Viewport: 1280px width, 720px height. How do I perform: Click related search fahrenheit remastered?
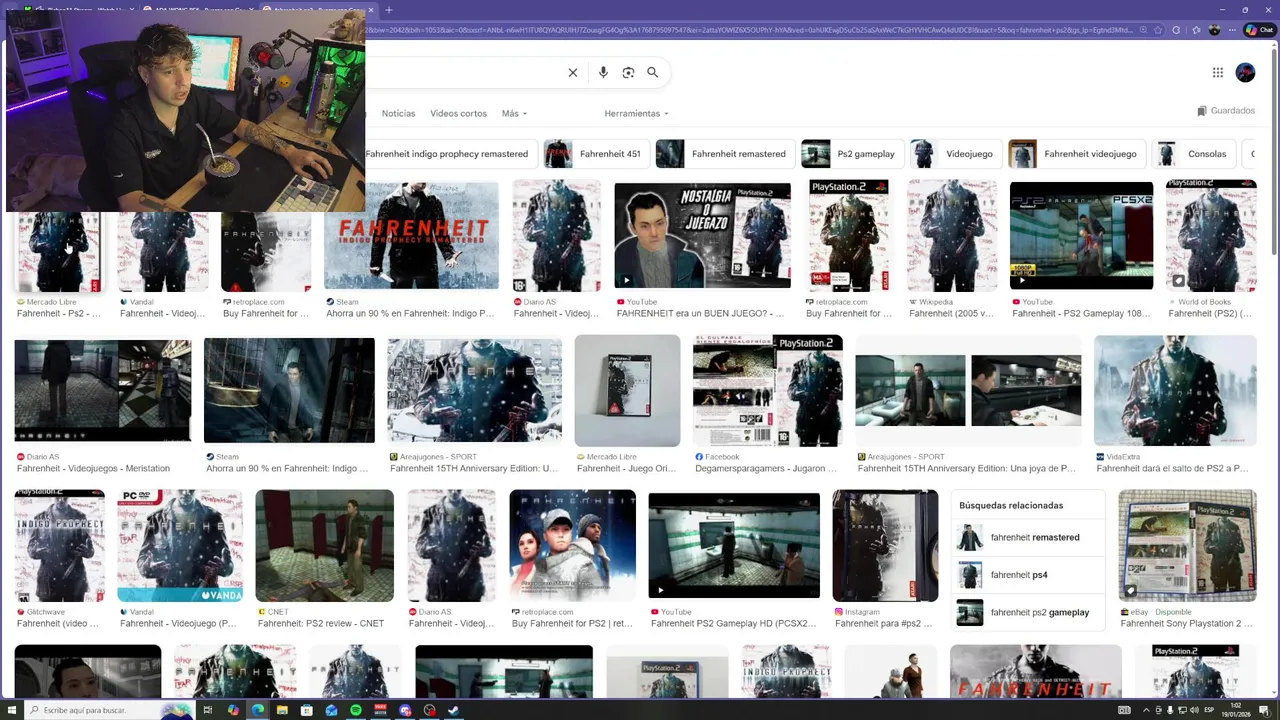(x=1028, y=538)
